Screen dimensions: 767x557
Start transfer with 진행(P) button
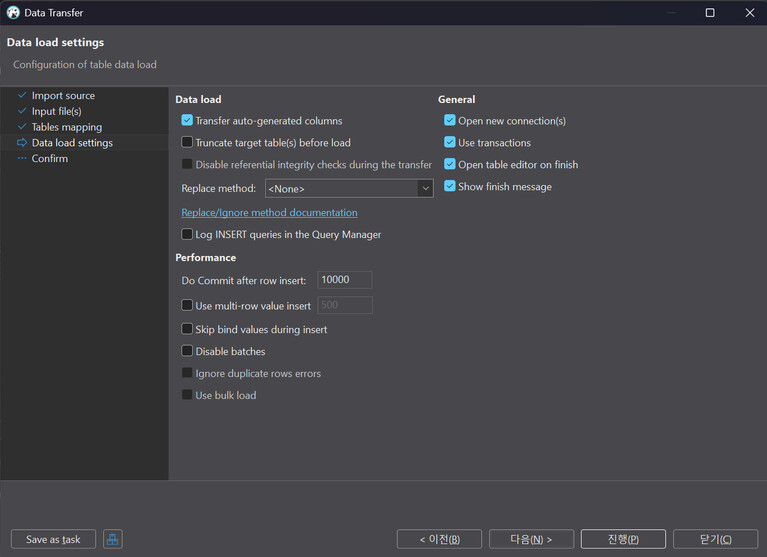(x=623, y=539)
